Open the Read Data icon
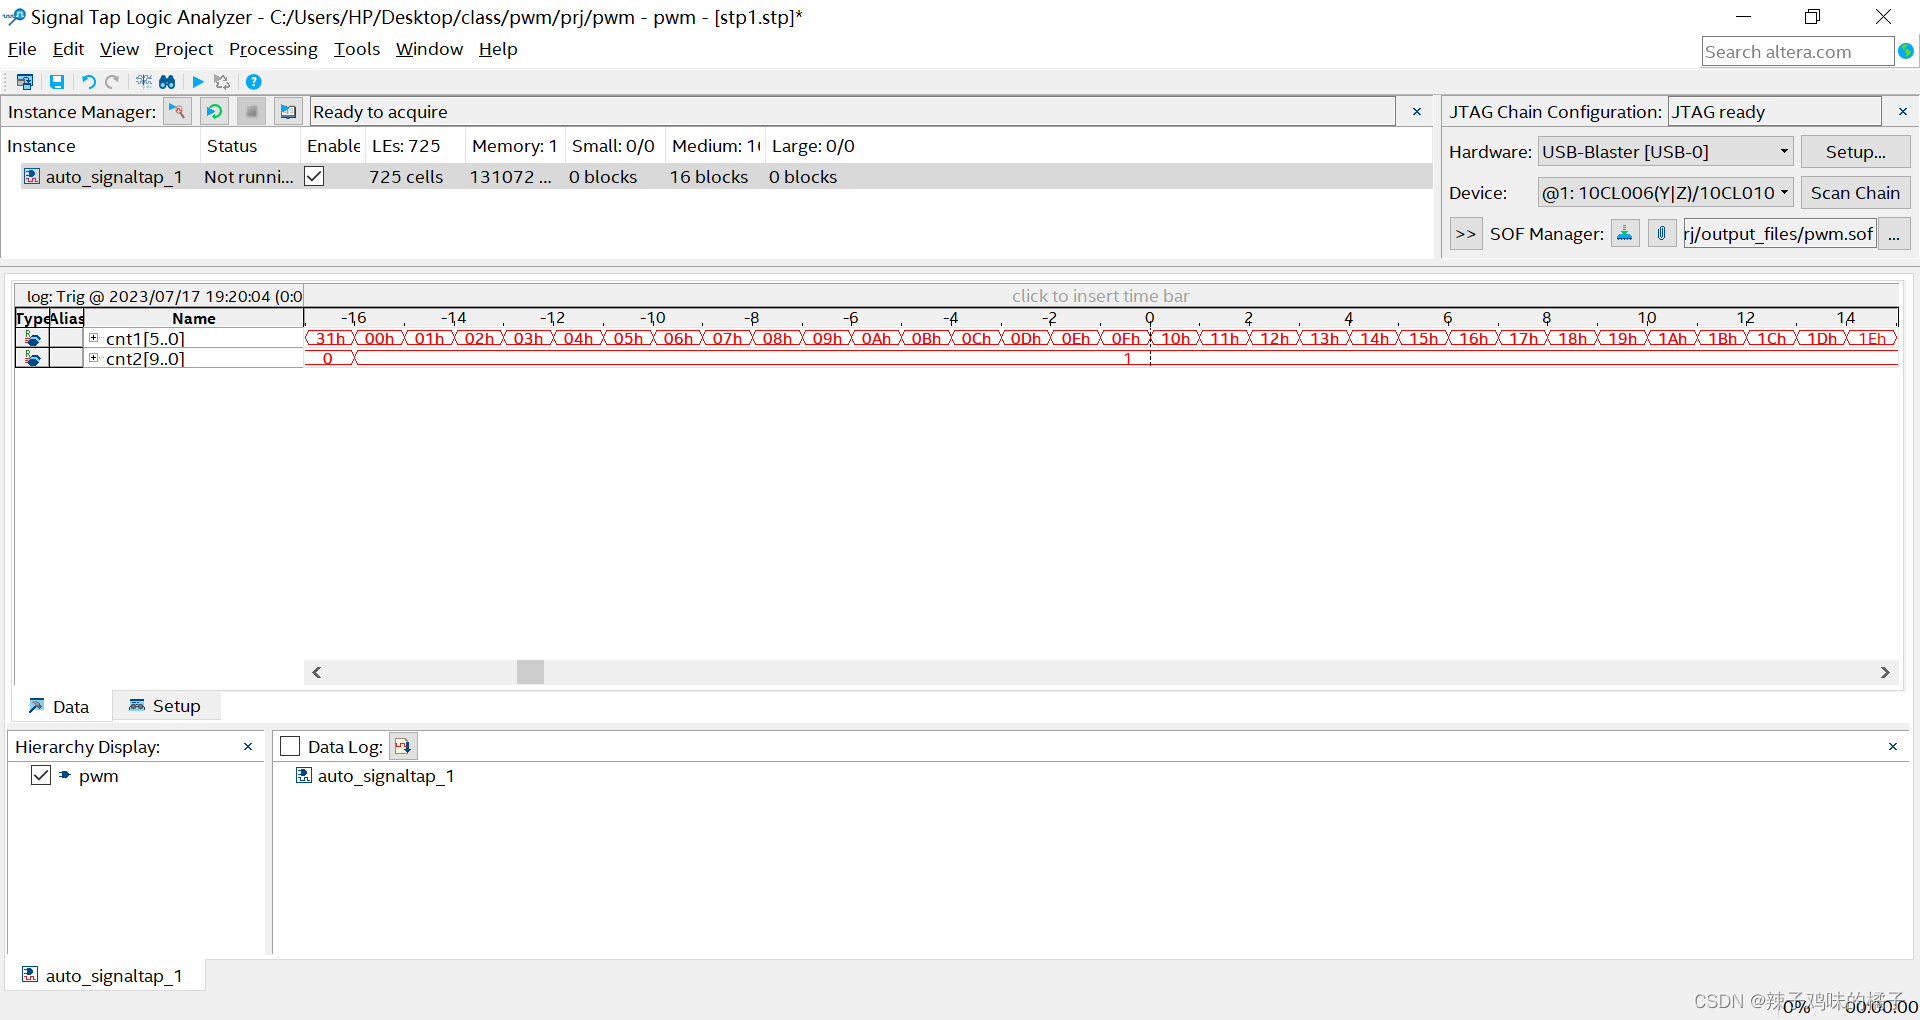The image size is (1920, 1020). (x=288, y=111)
